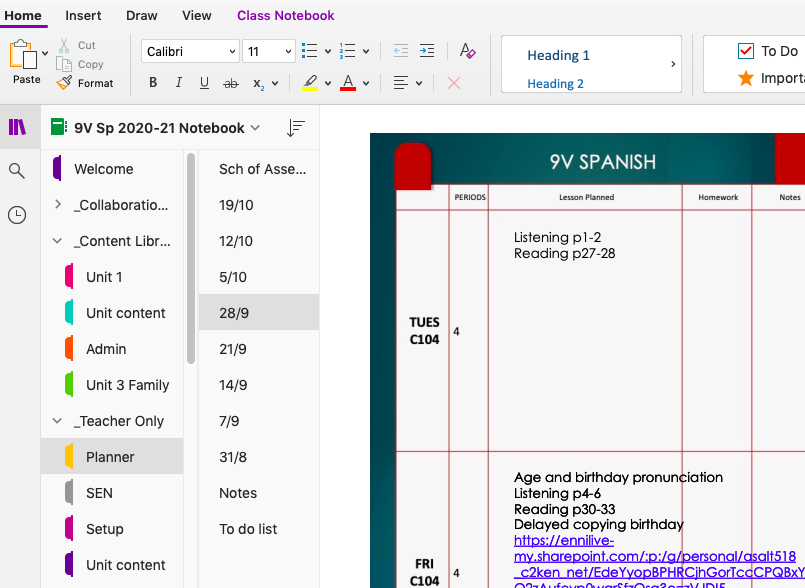Apply the Heading 1 style
This screenshot has width=805, height=588.
point(558,55)
